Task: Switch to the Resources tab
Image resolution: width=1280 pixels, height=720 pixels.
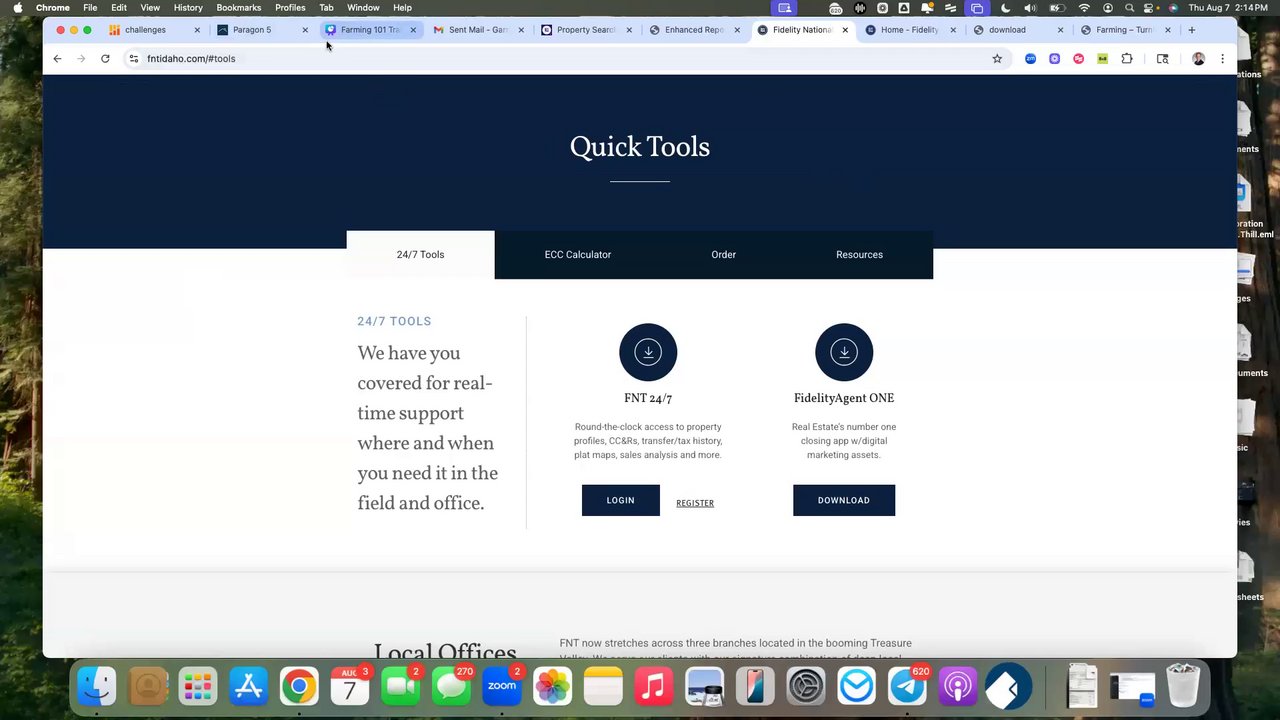Action: 860,255
